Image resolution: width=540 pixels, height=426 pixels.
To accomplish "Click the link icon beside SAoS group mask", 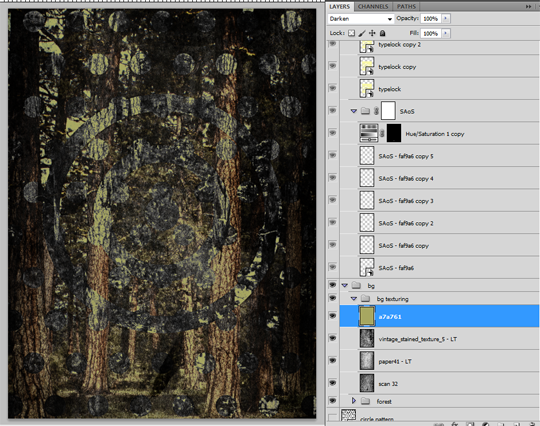I will coord(376,111).
